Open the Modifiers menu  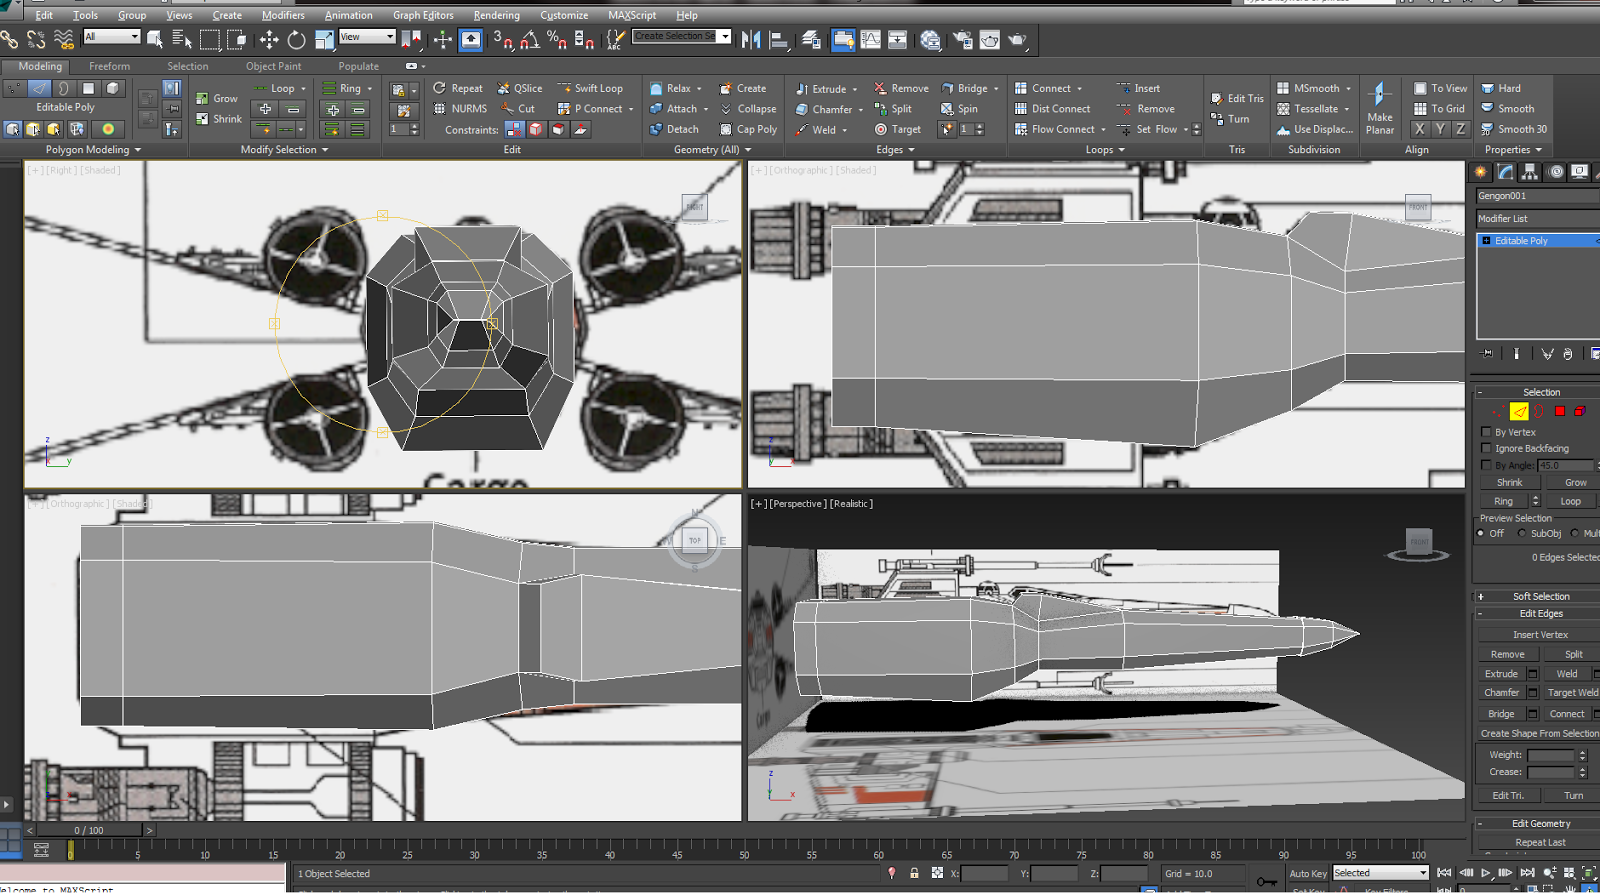point(283,15)
